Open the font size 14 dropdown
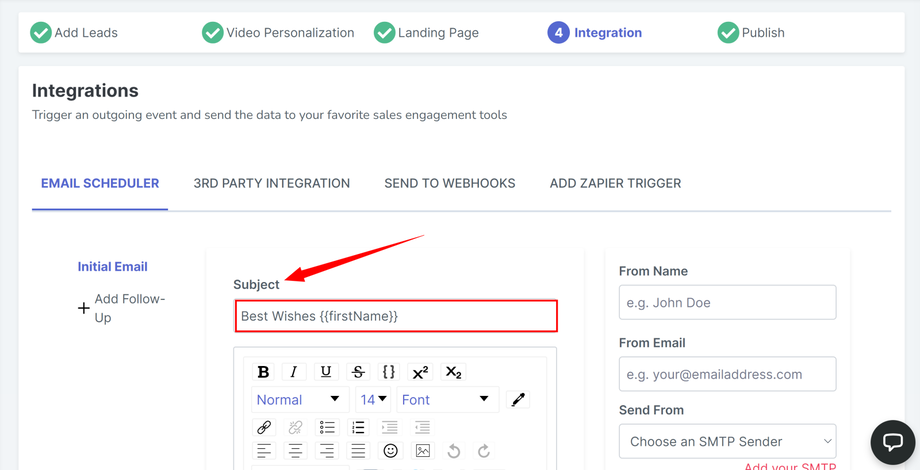 373,399
